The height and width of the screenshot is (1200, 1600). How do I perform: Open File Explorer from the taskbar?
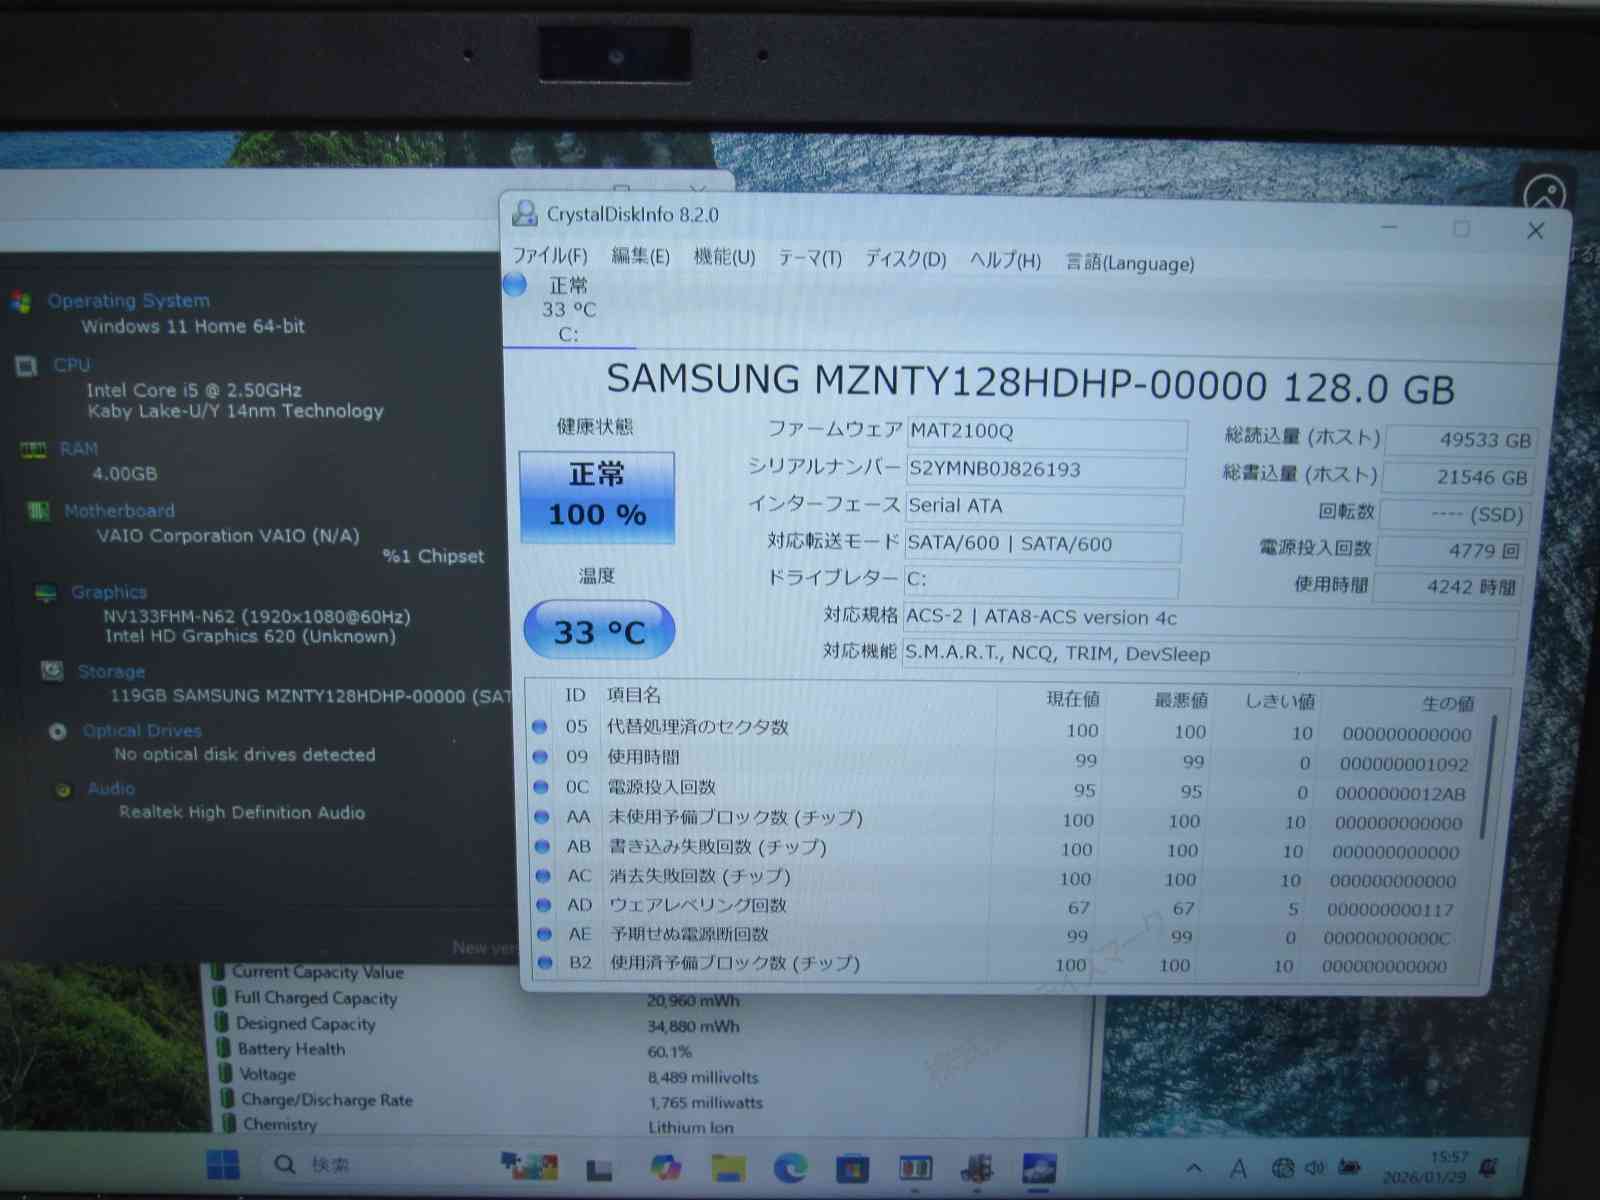(728, 1167)
